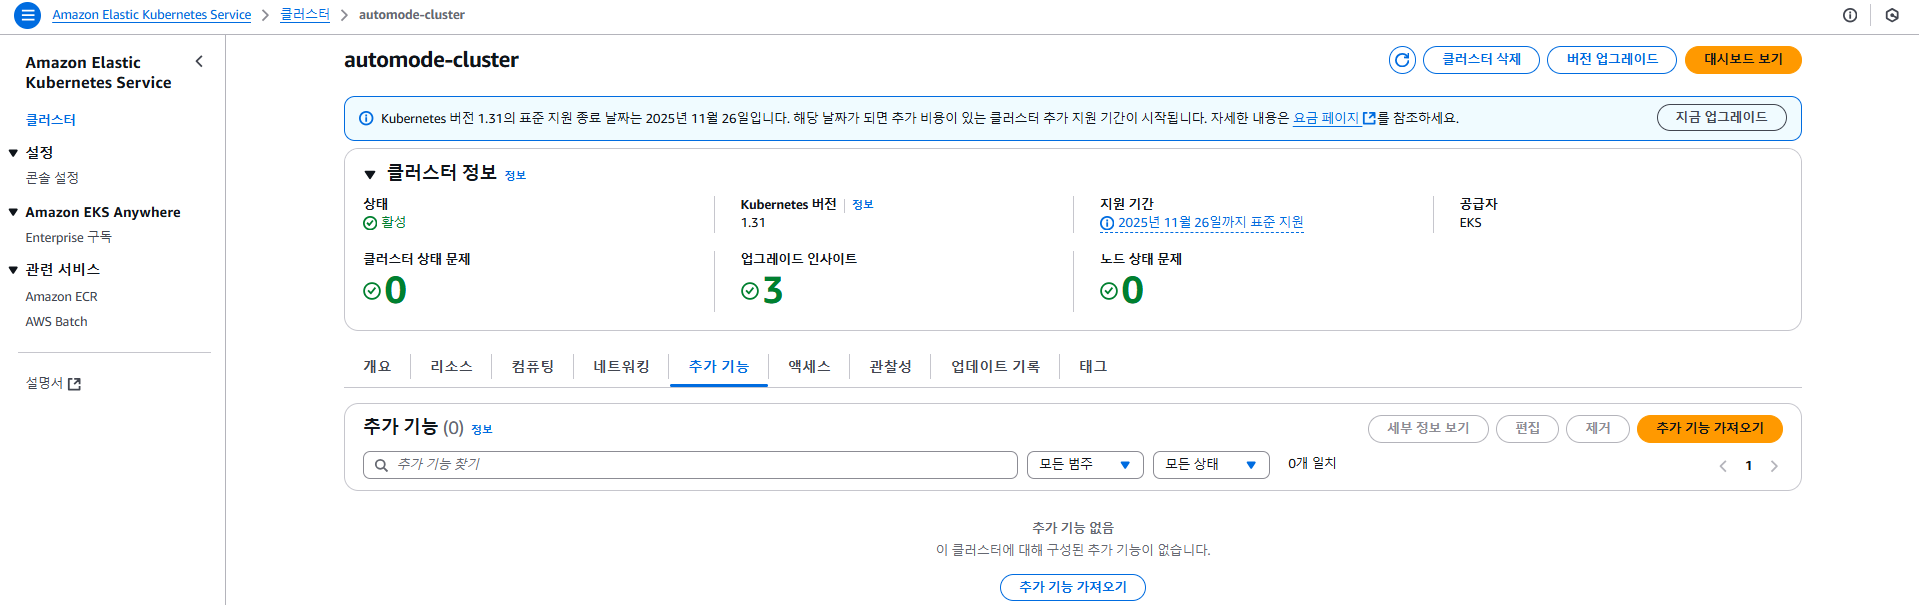The width and height of the screenshot is (1919, 605).
Task: Open the 설명서 documentation link
Action: click(x=53, y=384)
